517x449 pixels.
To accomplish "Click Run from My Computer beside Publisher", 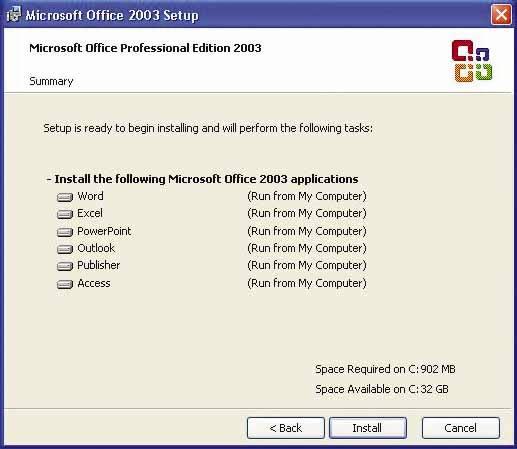I will coord(307,265).
